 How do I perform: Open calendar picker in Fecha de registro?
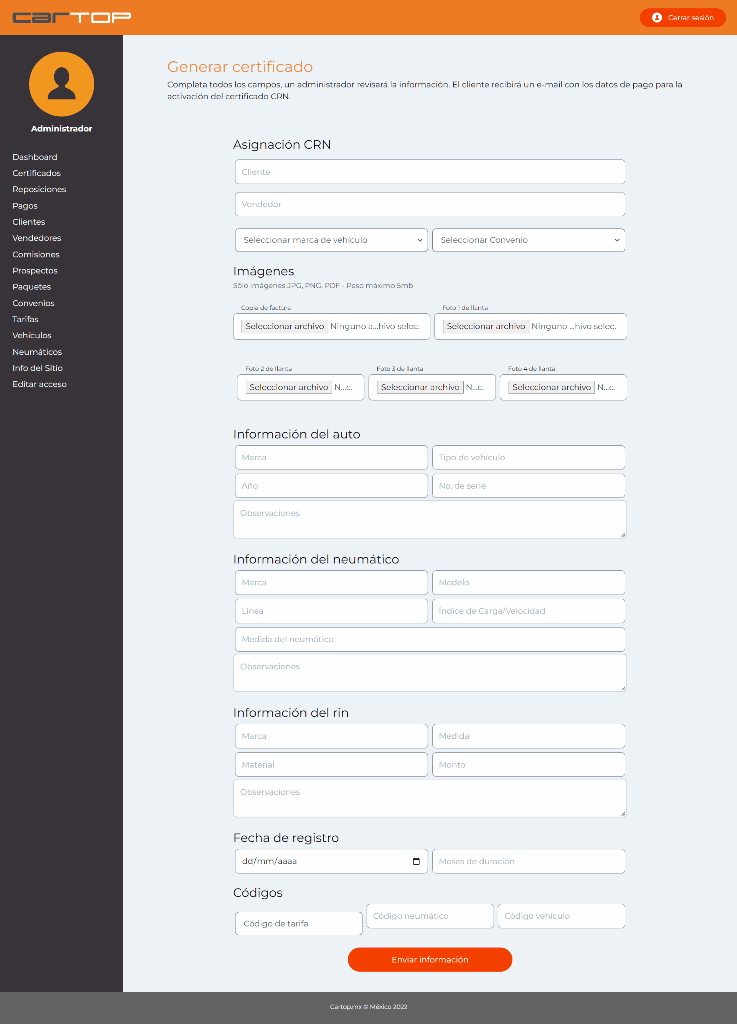coord(416,861)
